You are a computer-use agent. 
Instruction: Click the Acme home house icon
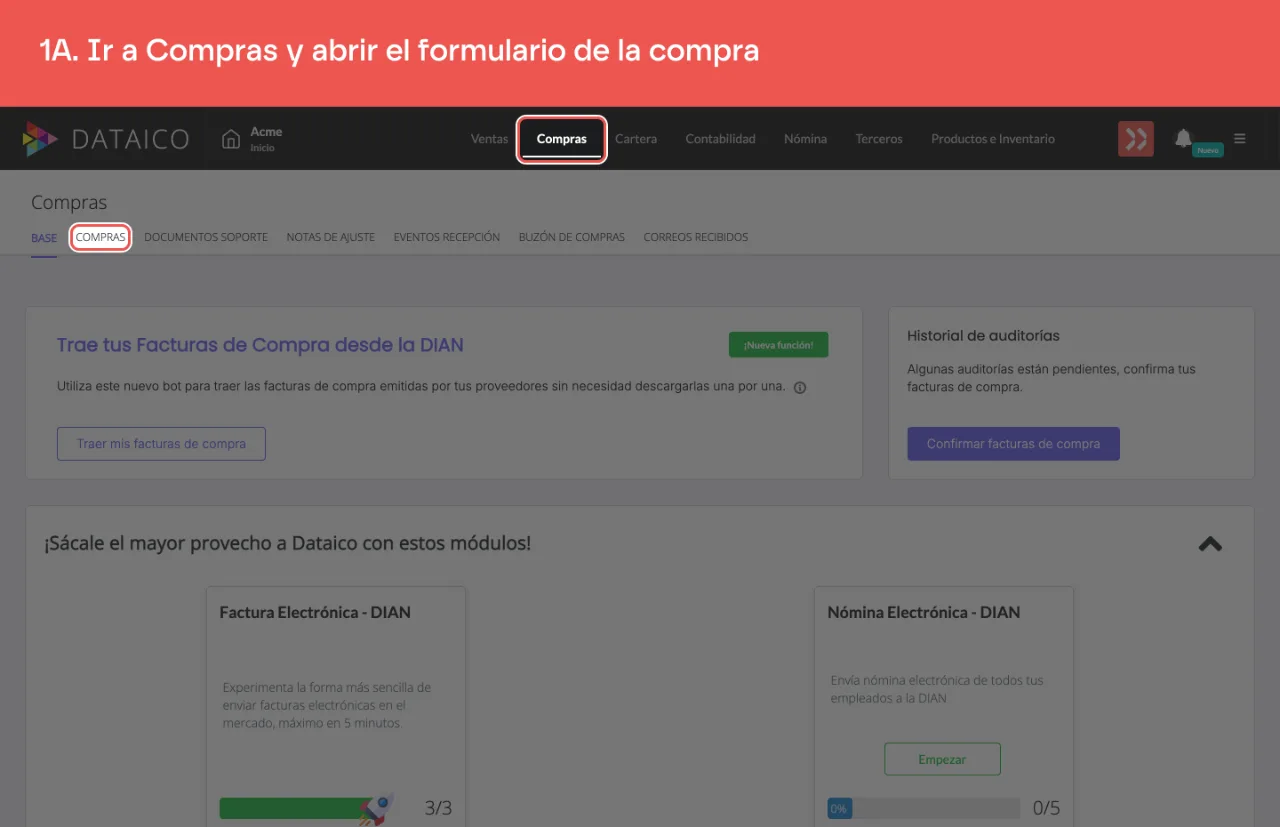231,139
